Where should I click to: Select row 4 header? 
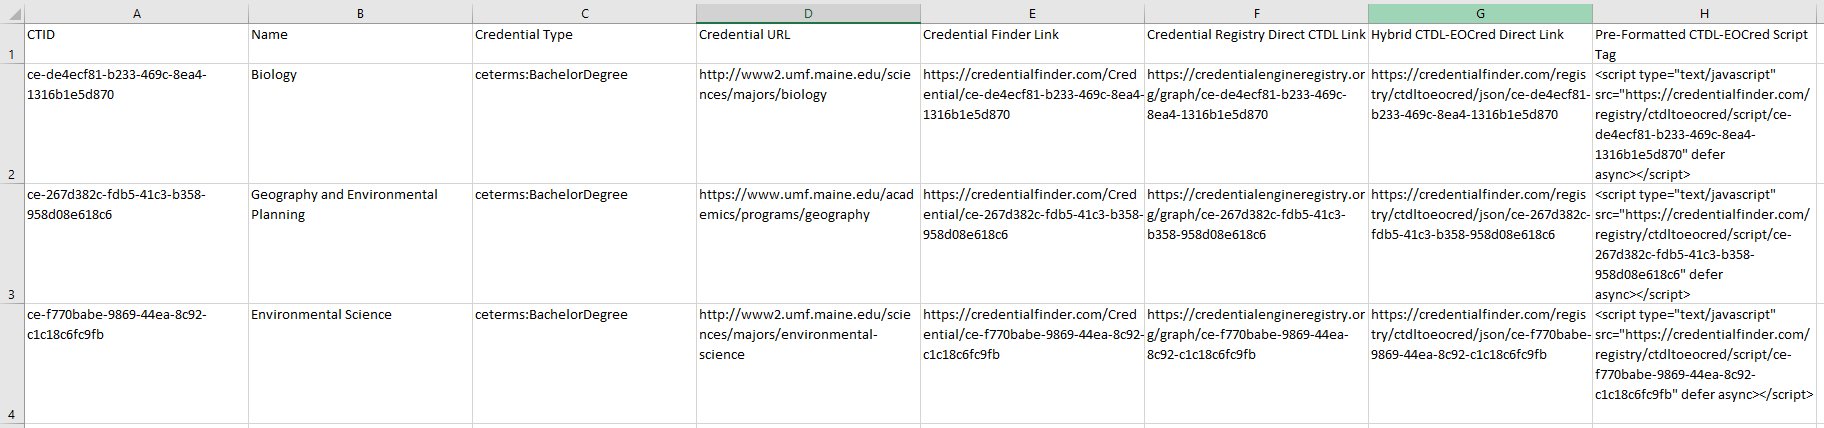click(12, 364)
